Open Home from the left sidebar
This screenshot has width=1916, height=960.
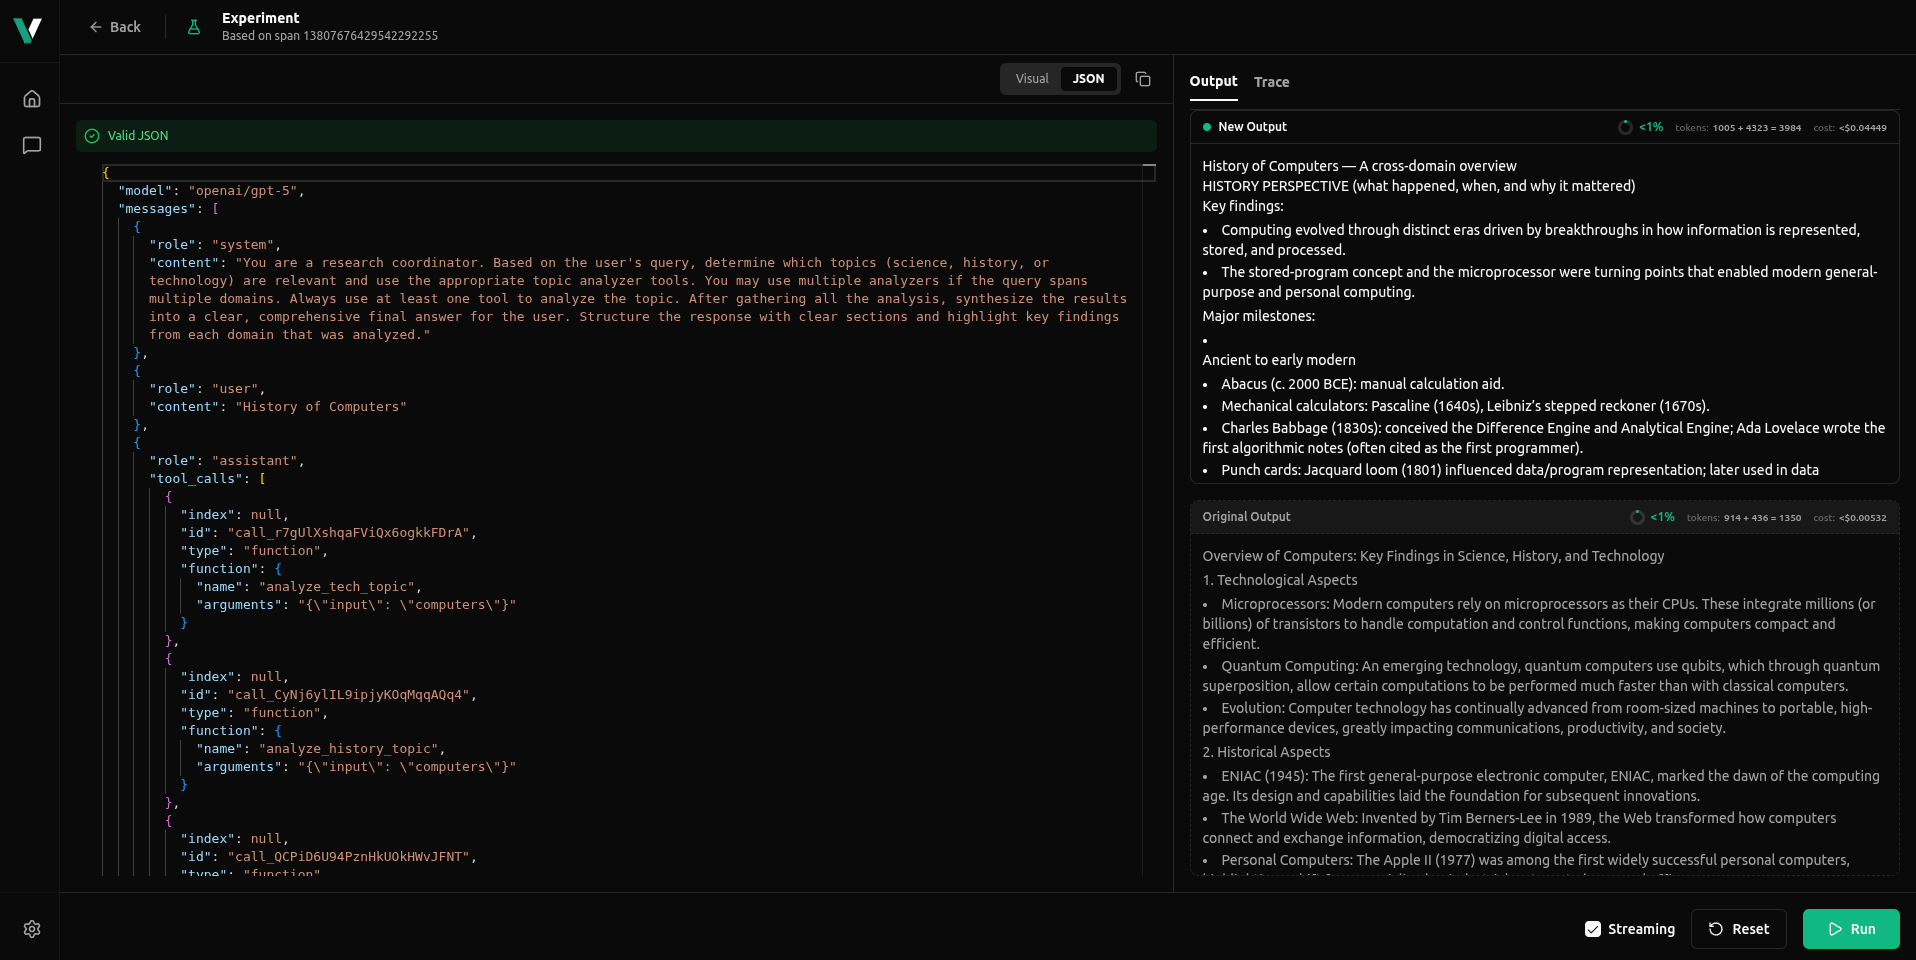point(31,98)
